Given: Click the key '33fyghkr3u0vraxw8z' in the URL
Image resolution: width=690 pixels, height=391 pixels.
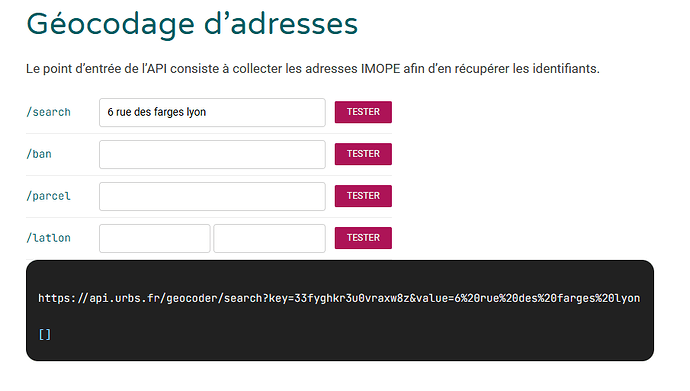Looking at the screenshot, I should (x=352, y=298).
